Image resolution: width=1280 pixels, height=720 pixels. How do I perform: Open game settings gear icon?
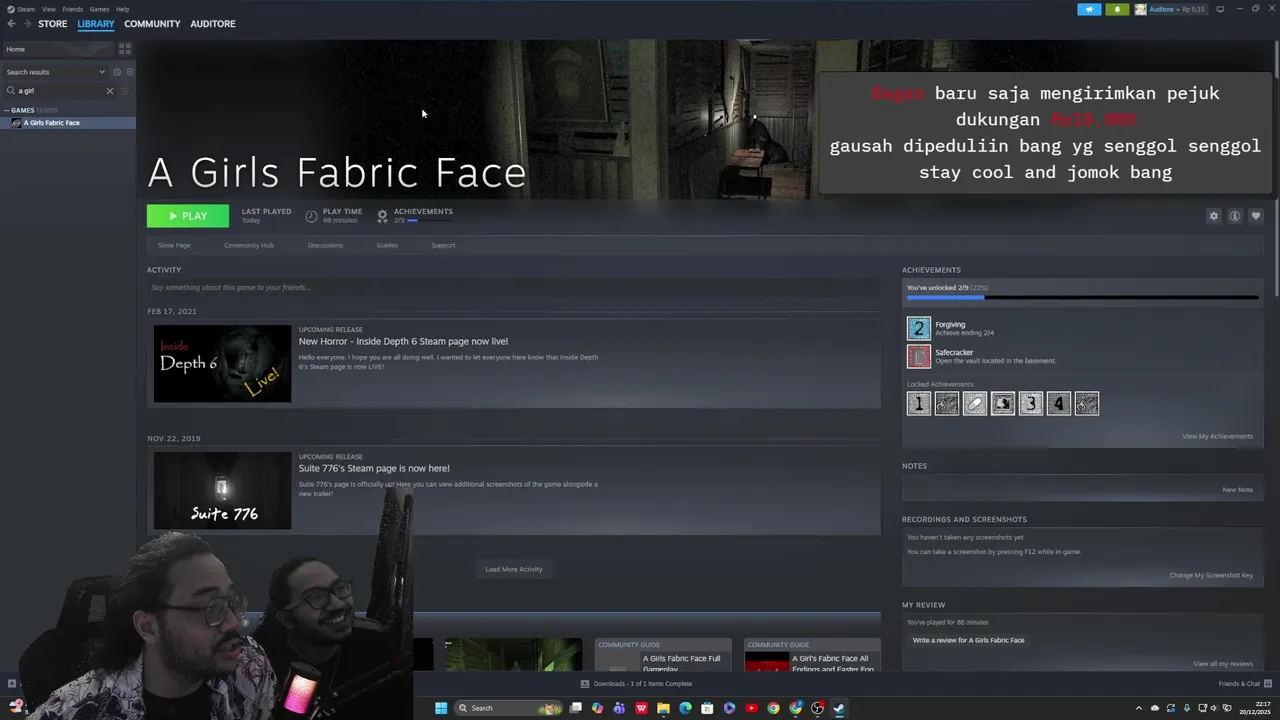point(1214,216)
